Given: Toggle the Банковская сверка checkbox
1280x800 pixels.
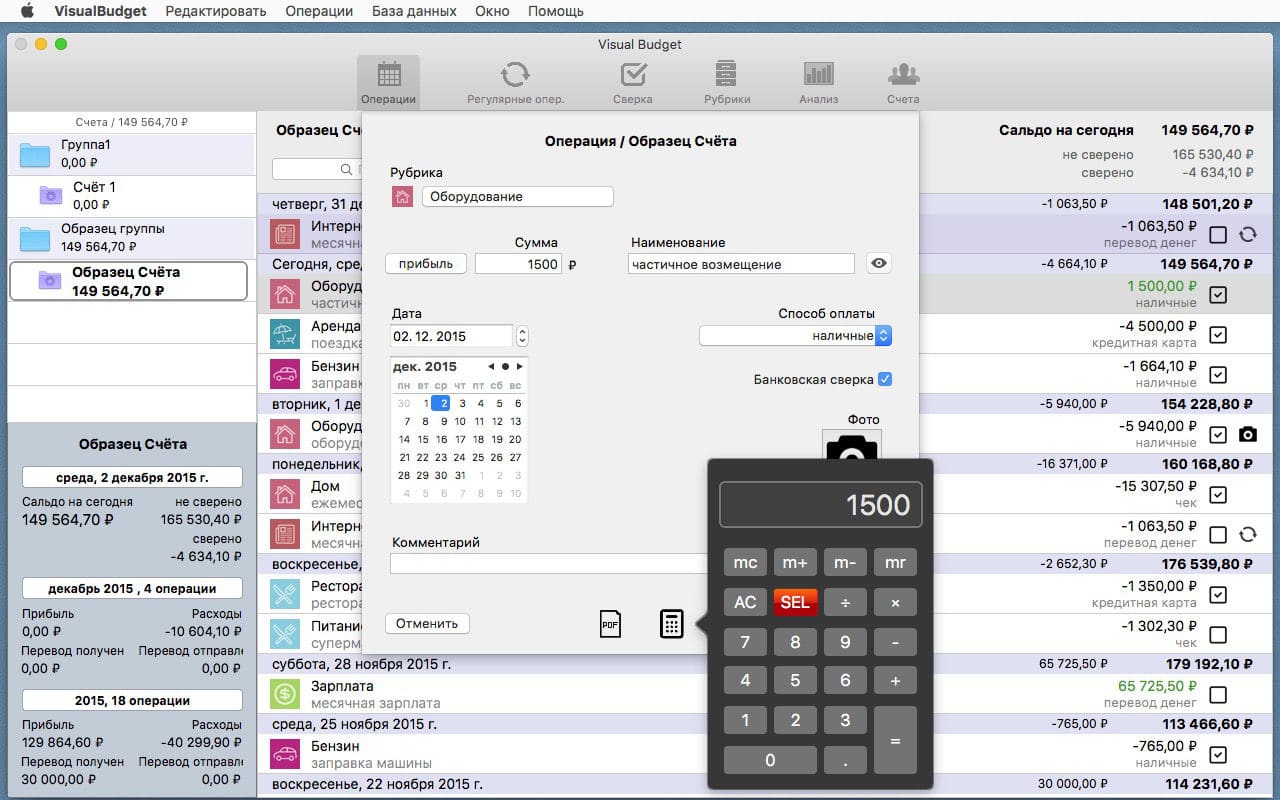Looking at the screenshot, I should 884,380.
